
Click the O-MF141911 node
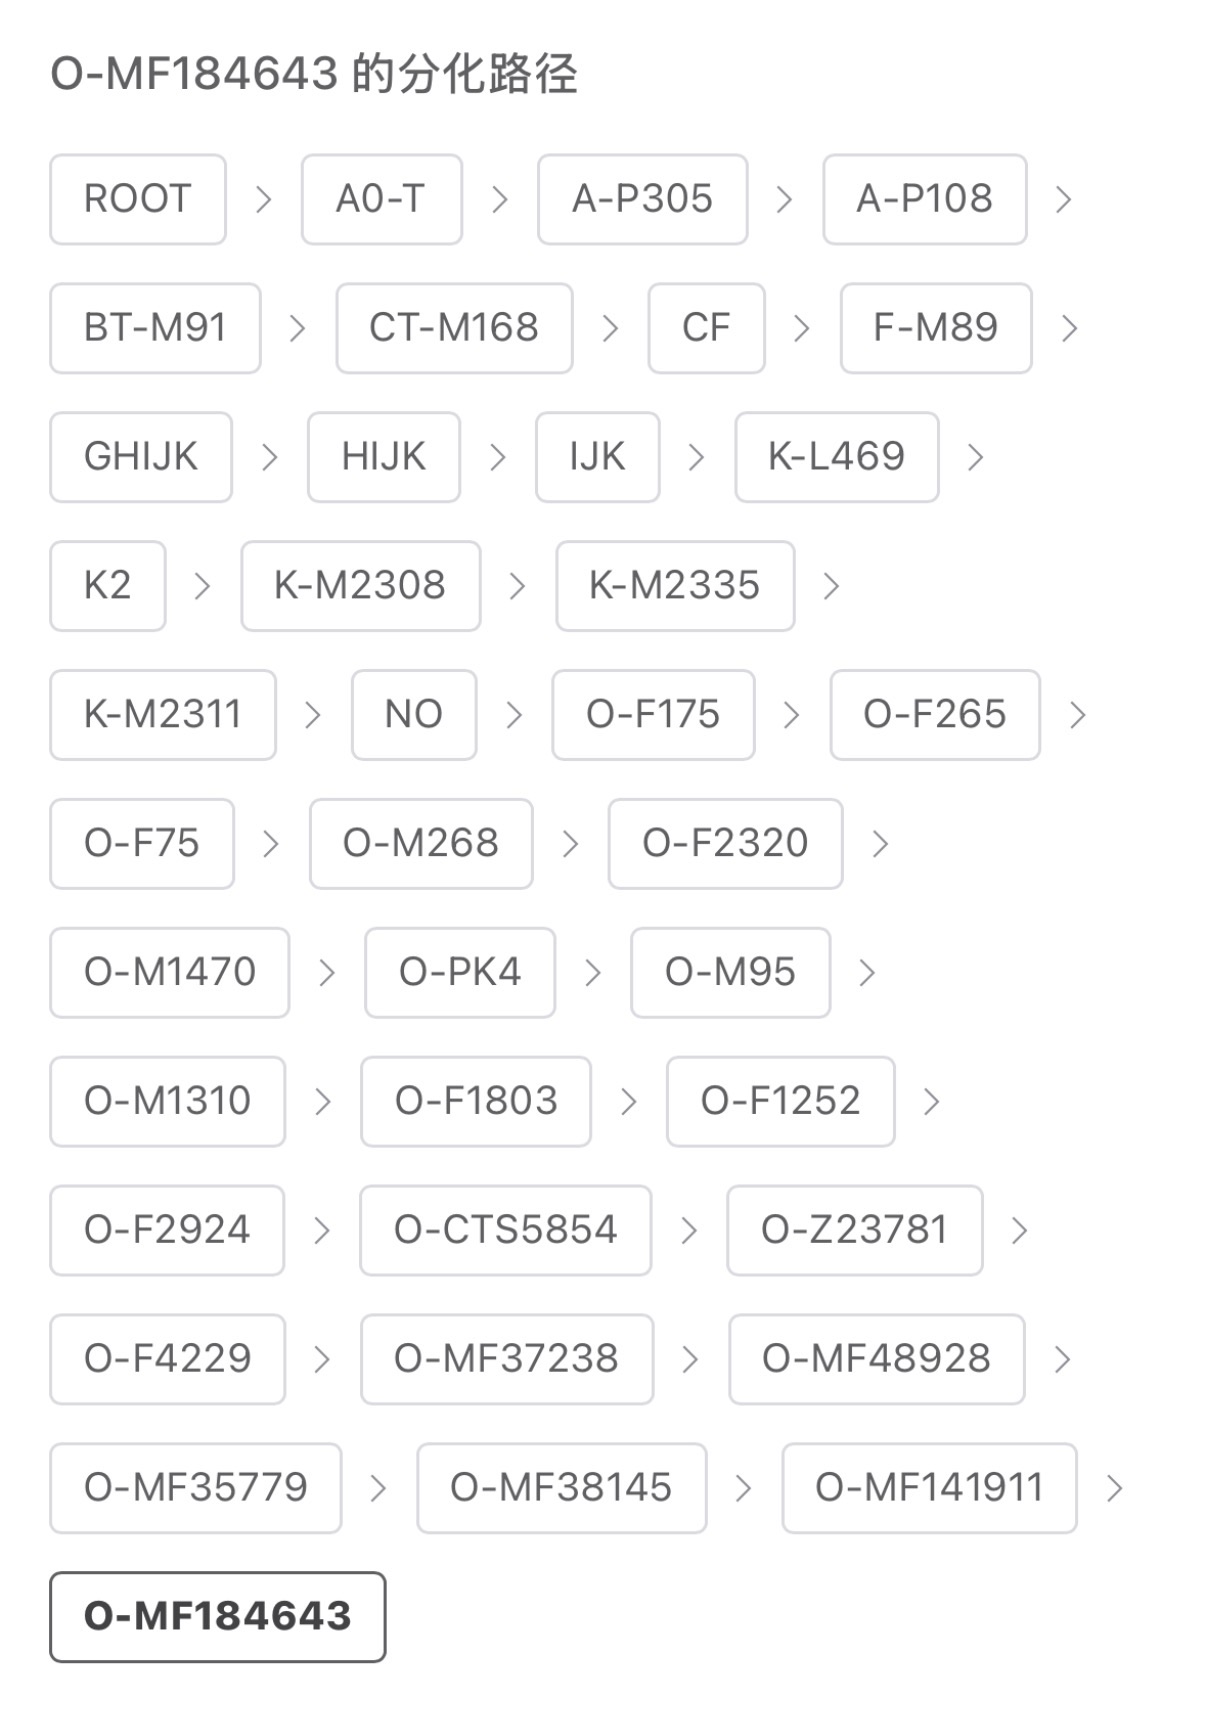click(929, 1488)
